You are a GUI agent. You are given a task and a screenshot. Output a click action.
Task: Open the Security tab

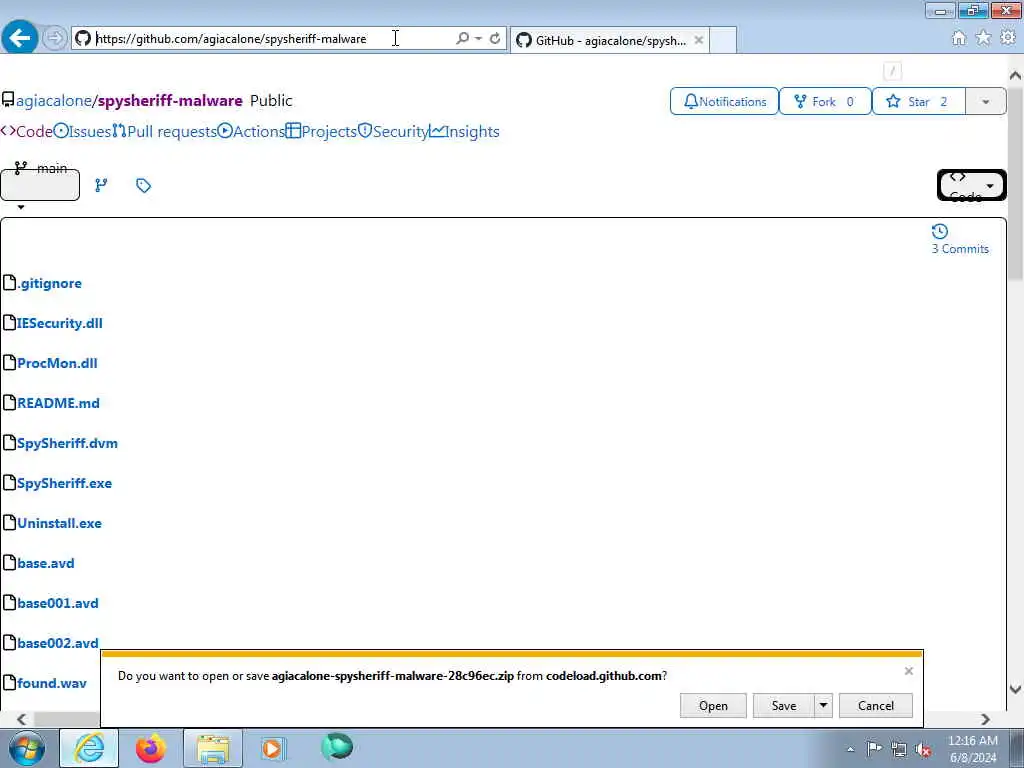tap(393, 131)
